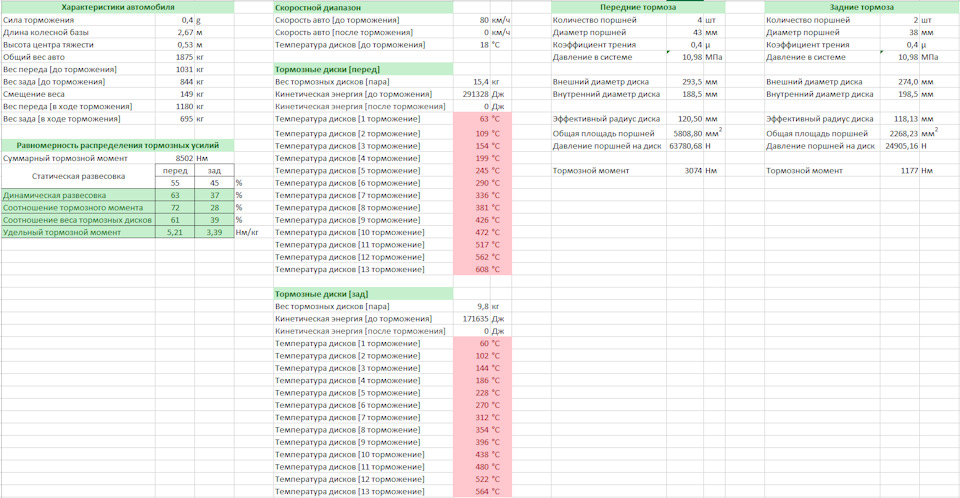Select the rear piston diameter value '38'
The image size is (960, 498).
900,32
